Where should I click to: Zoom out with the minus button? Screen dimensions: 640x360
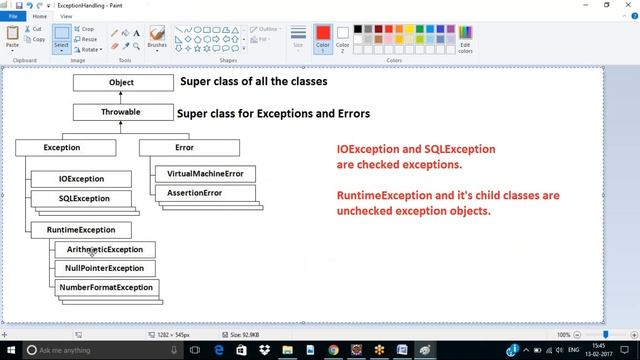tap(577, 335)
